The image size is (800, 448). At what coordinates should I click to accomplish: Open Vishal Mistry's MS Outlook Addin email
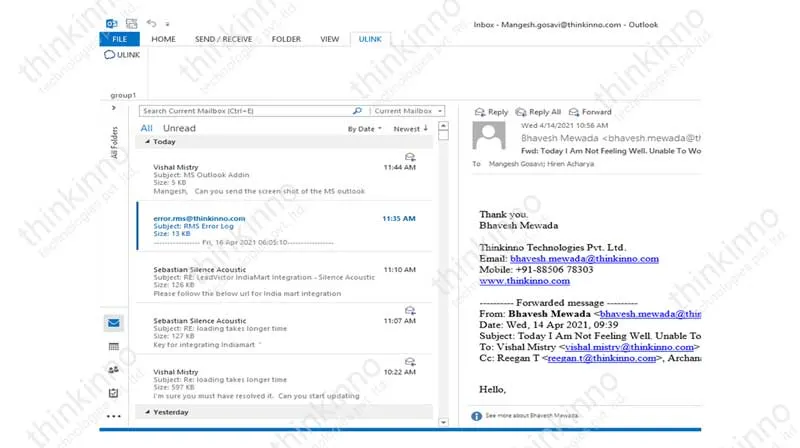click(284, 176)
